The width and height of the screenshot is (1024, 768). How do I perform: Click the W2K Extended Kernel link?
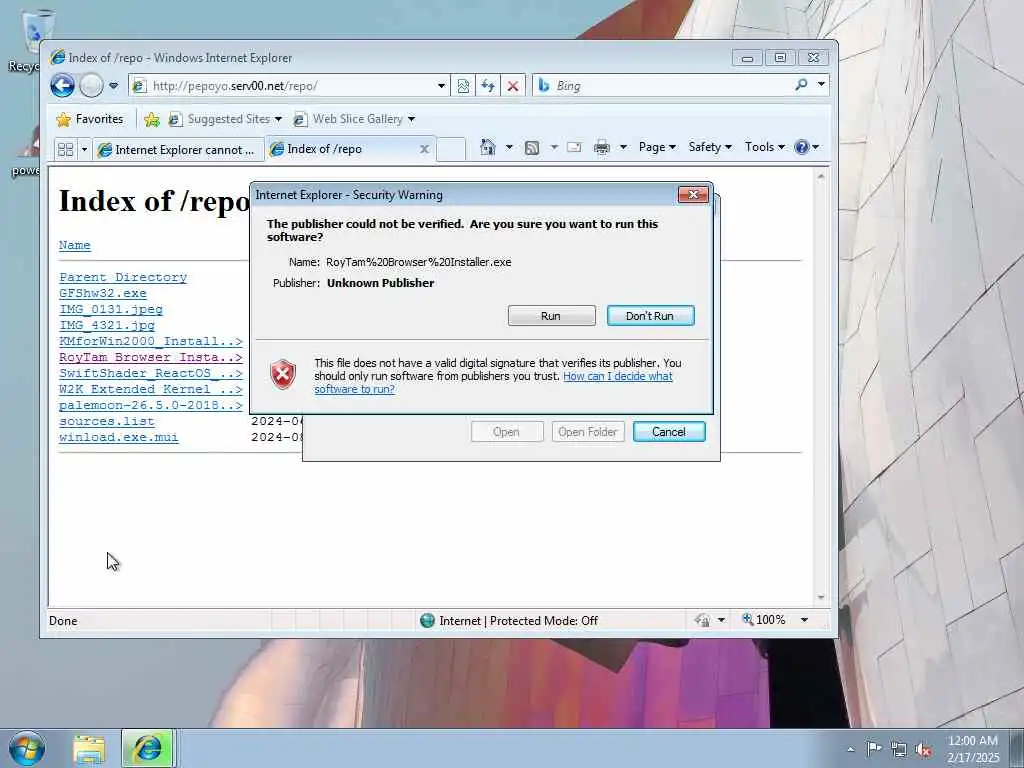point(150,389)
